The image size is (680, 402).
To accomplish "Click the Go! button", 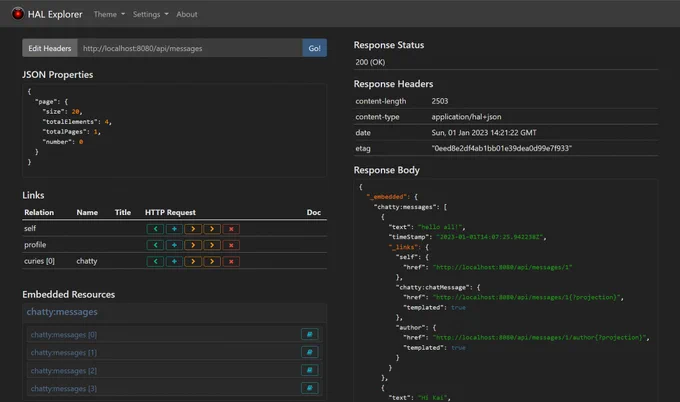I will tap(314, 48).
